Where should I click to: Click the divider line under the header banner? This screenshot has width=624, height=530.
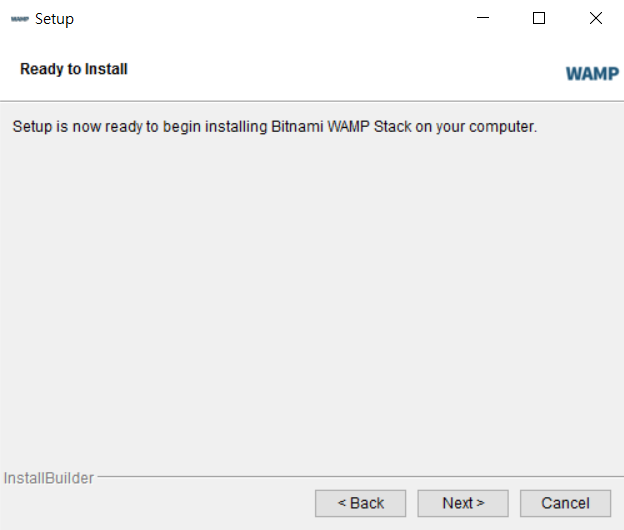coord(312,101)
